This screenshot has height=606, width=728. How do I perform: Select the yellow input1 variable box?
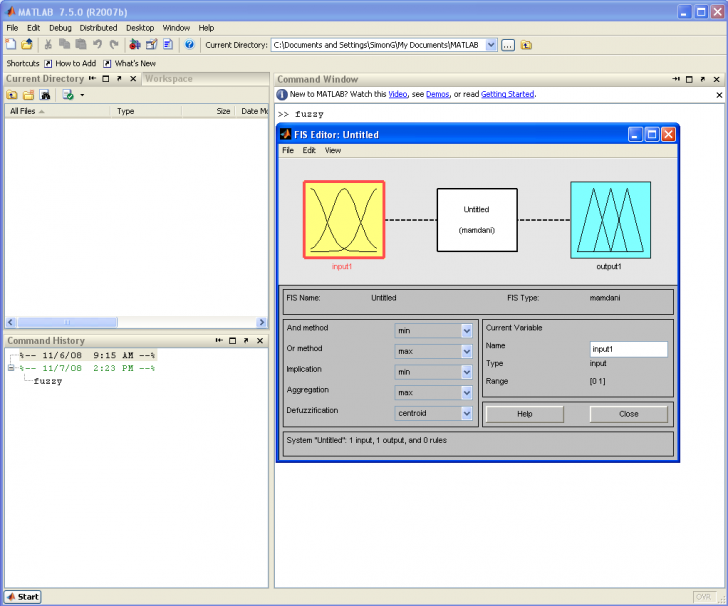344,220
